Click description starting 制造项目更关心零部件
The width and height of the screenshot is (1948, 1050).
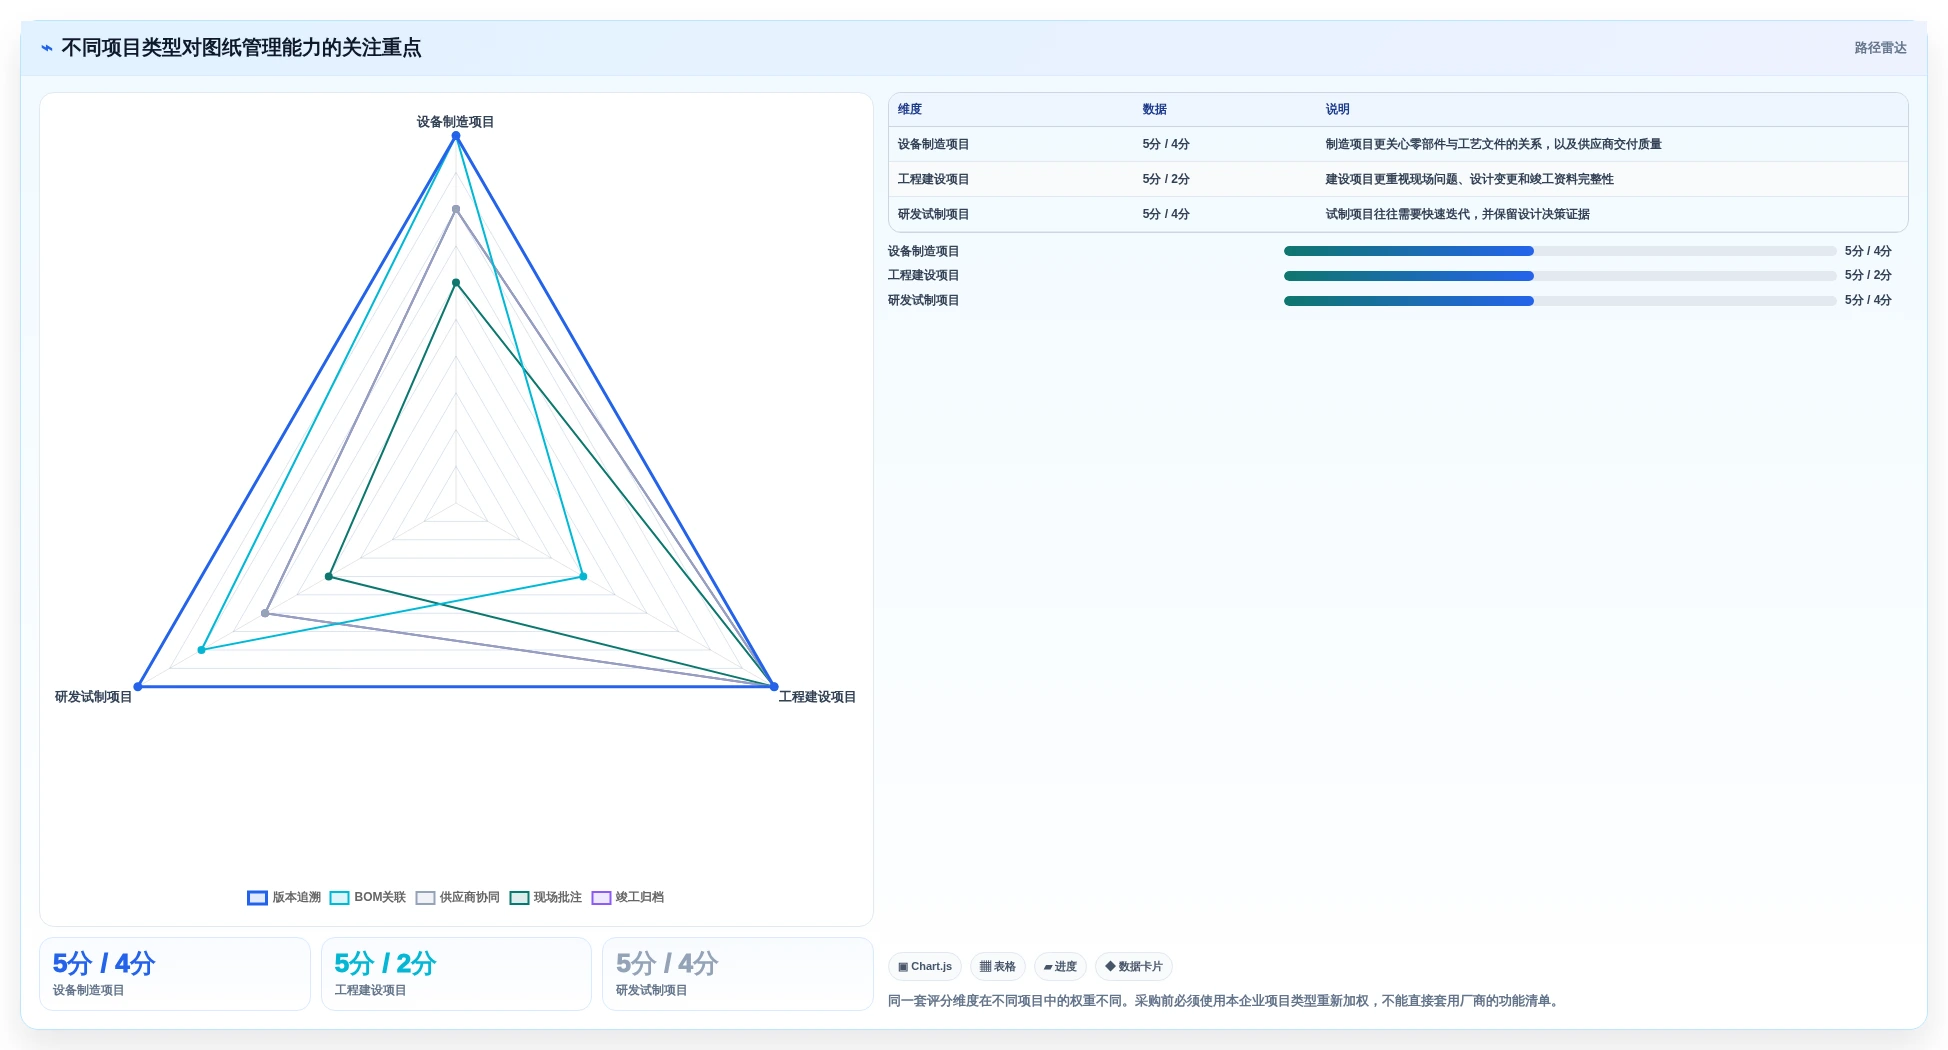coord(1493,144)
